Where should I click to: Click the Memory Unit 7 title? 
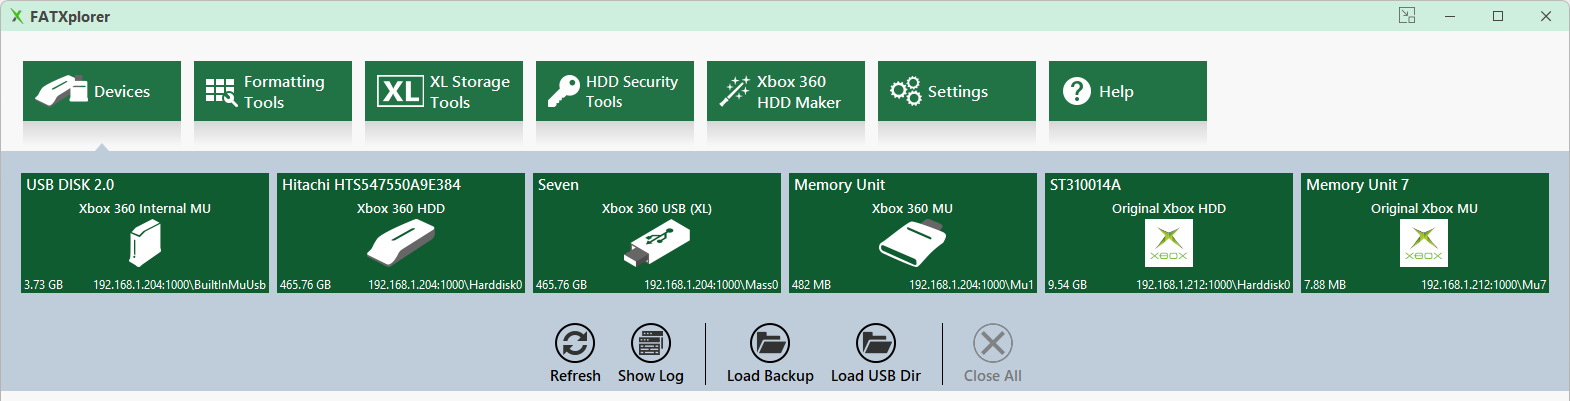coord(1357,185)
